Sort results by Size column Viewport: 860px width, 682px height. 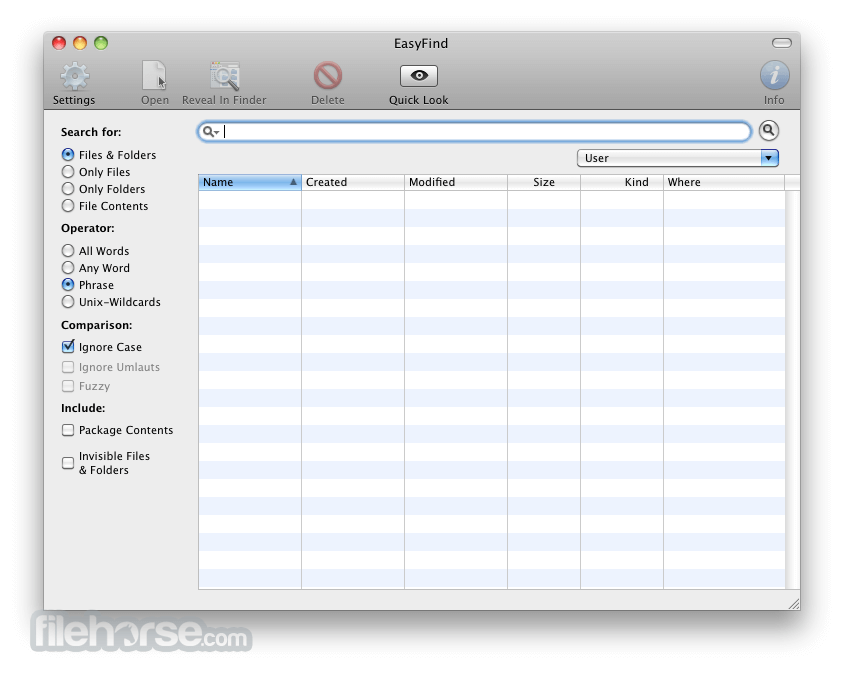[544, 182]
